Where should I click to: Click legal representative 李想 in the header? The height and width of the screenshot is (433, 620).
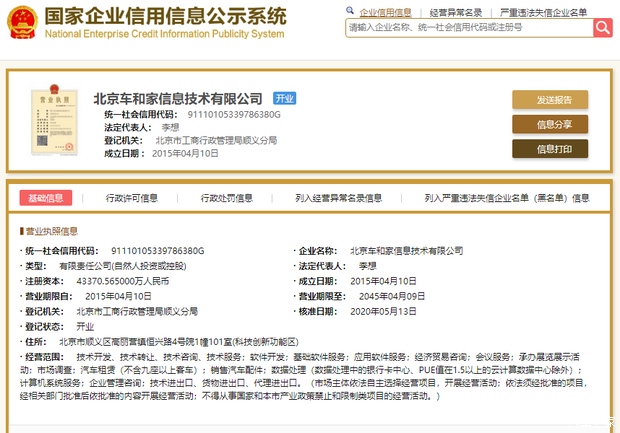pyautogui.click(x=170, y=127)
